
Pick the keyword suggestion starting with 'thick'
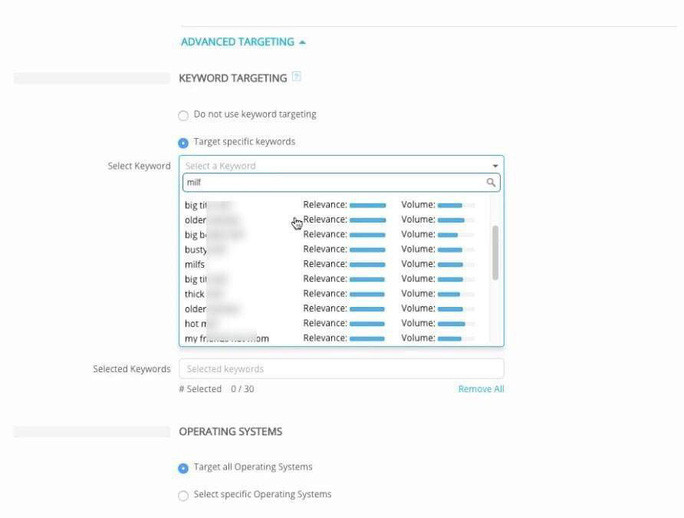coord(195,294)
